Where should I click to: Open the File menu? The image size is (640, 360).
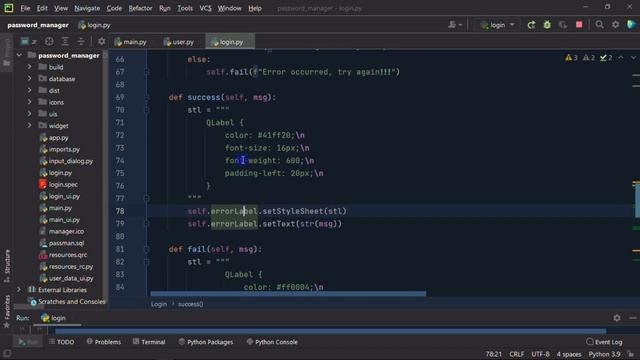coord(25,8)
